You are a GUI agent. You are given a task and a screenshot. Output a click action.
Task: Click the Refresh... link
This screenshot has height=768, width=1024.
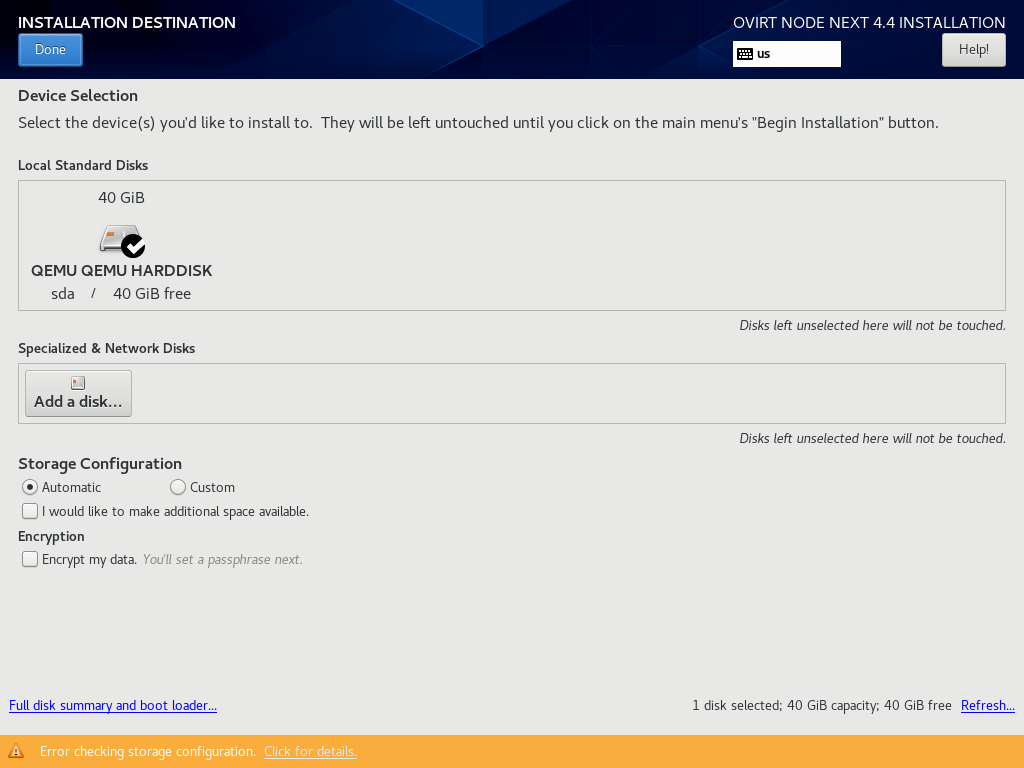pos(987,705)
